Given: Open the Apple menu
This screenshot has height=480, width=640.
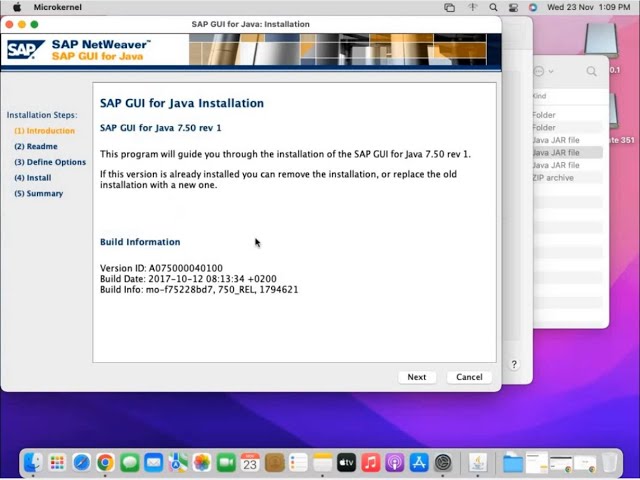Looking at the screenshot, I should 17,7.
